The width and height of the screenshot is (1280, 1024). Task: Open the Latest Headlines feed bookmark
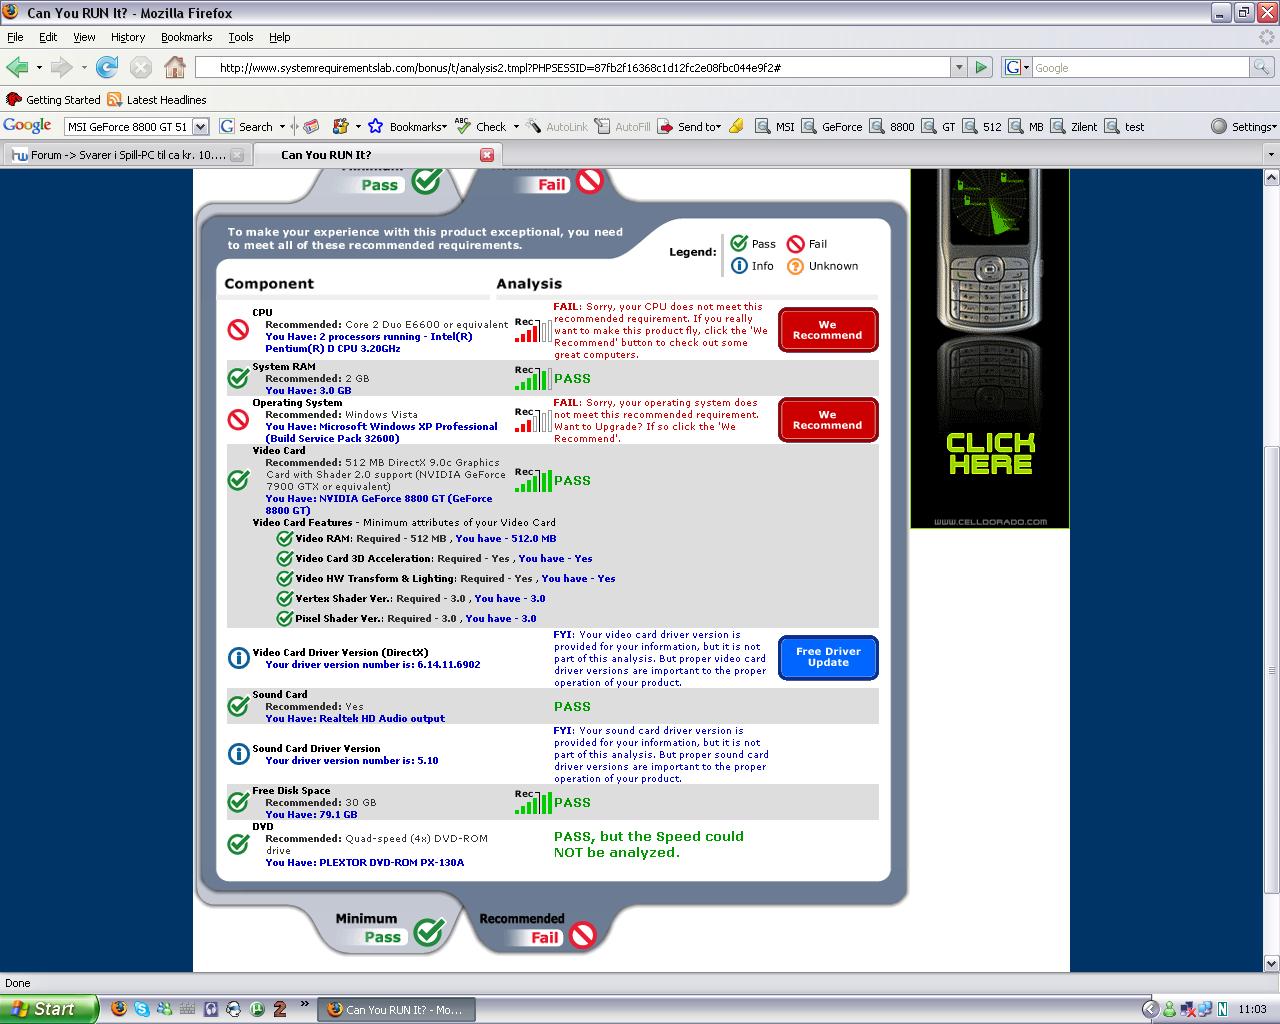pos(157,99)
